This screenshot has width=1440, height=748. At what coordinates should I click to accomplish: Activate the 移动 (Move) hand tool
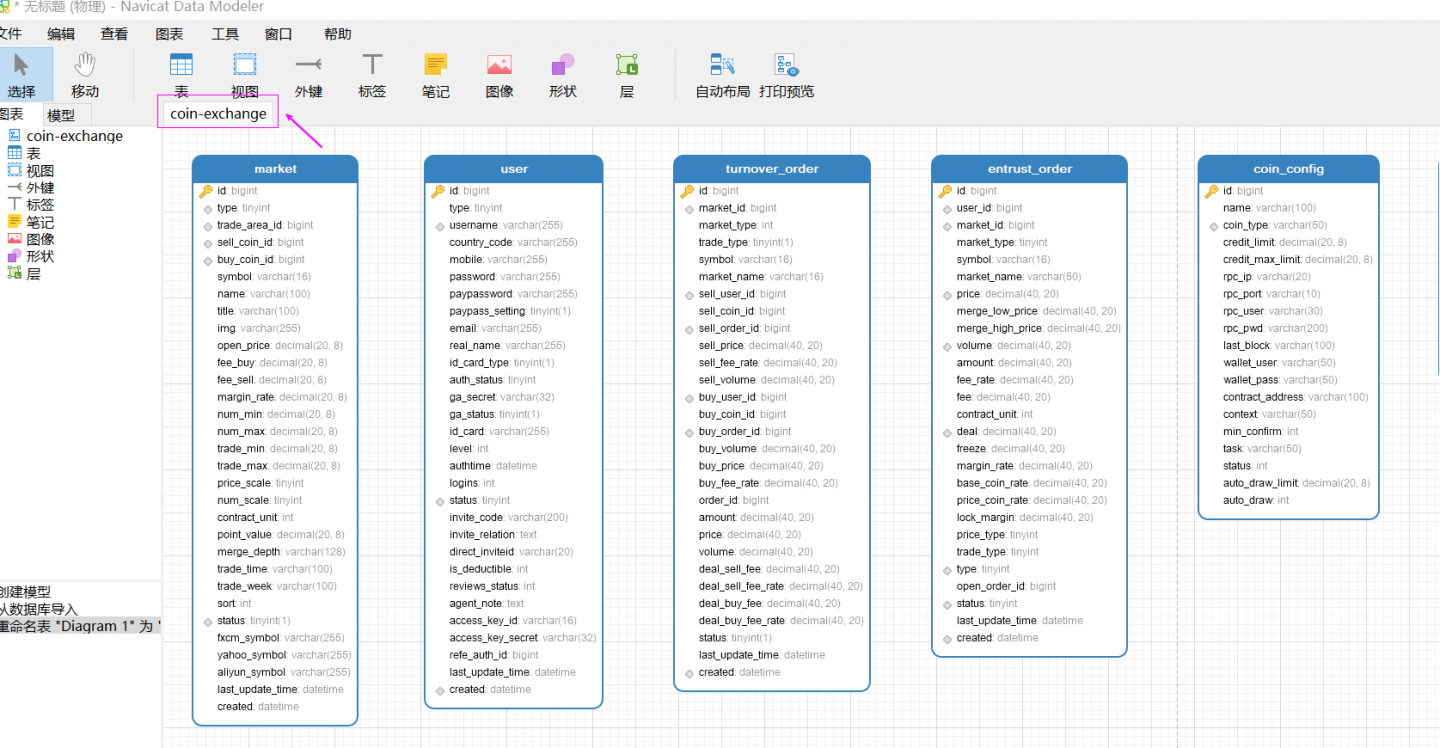click(85, 74)
